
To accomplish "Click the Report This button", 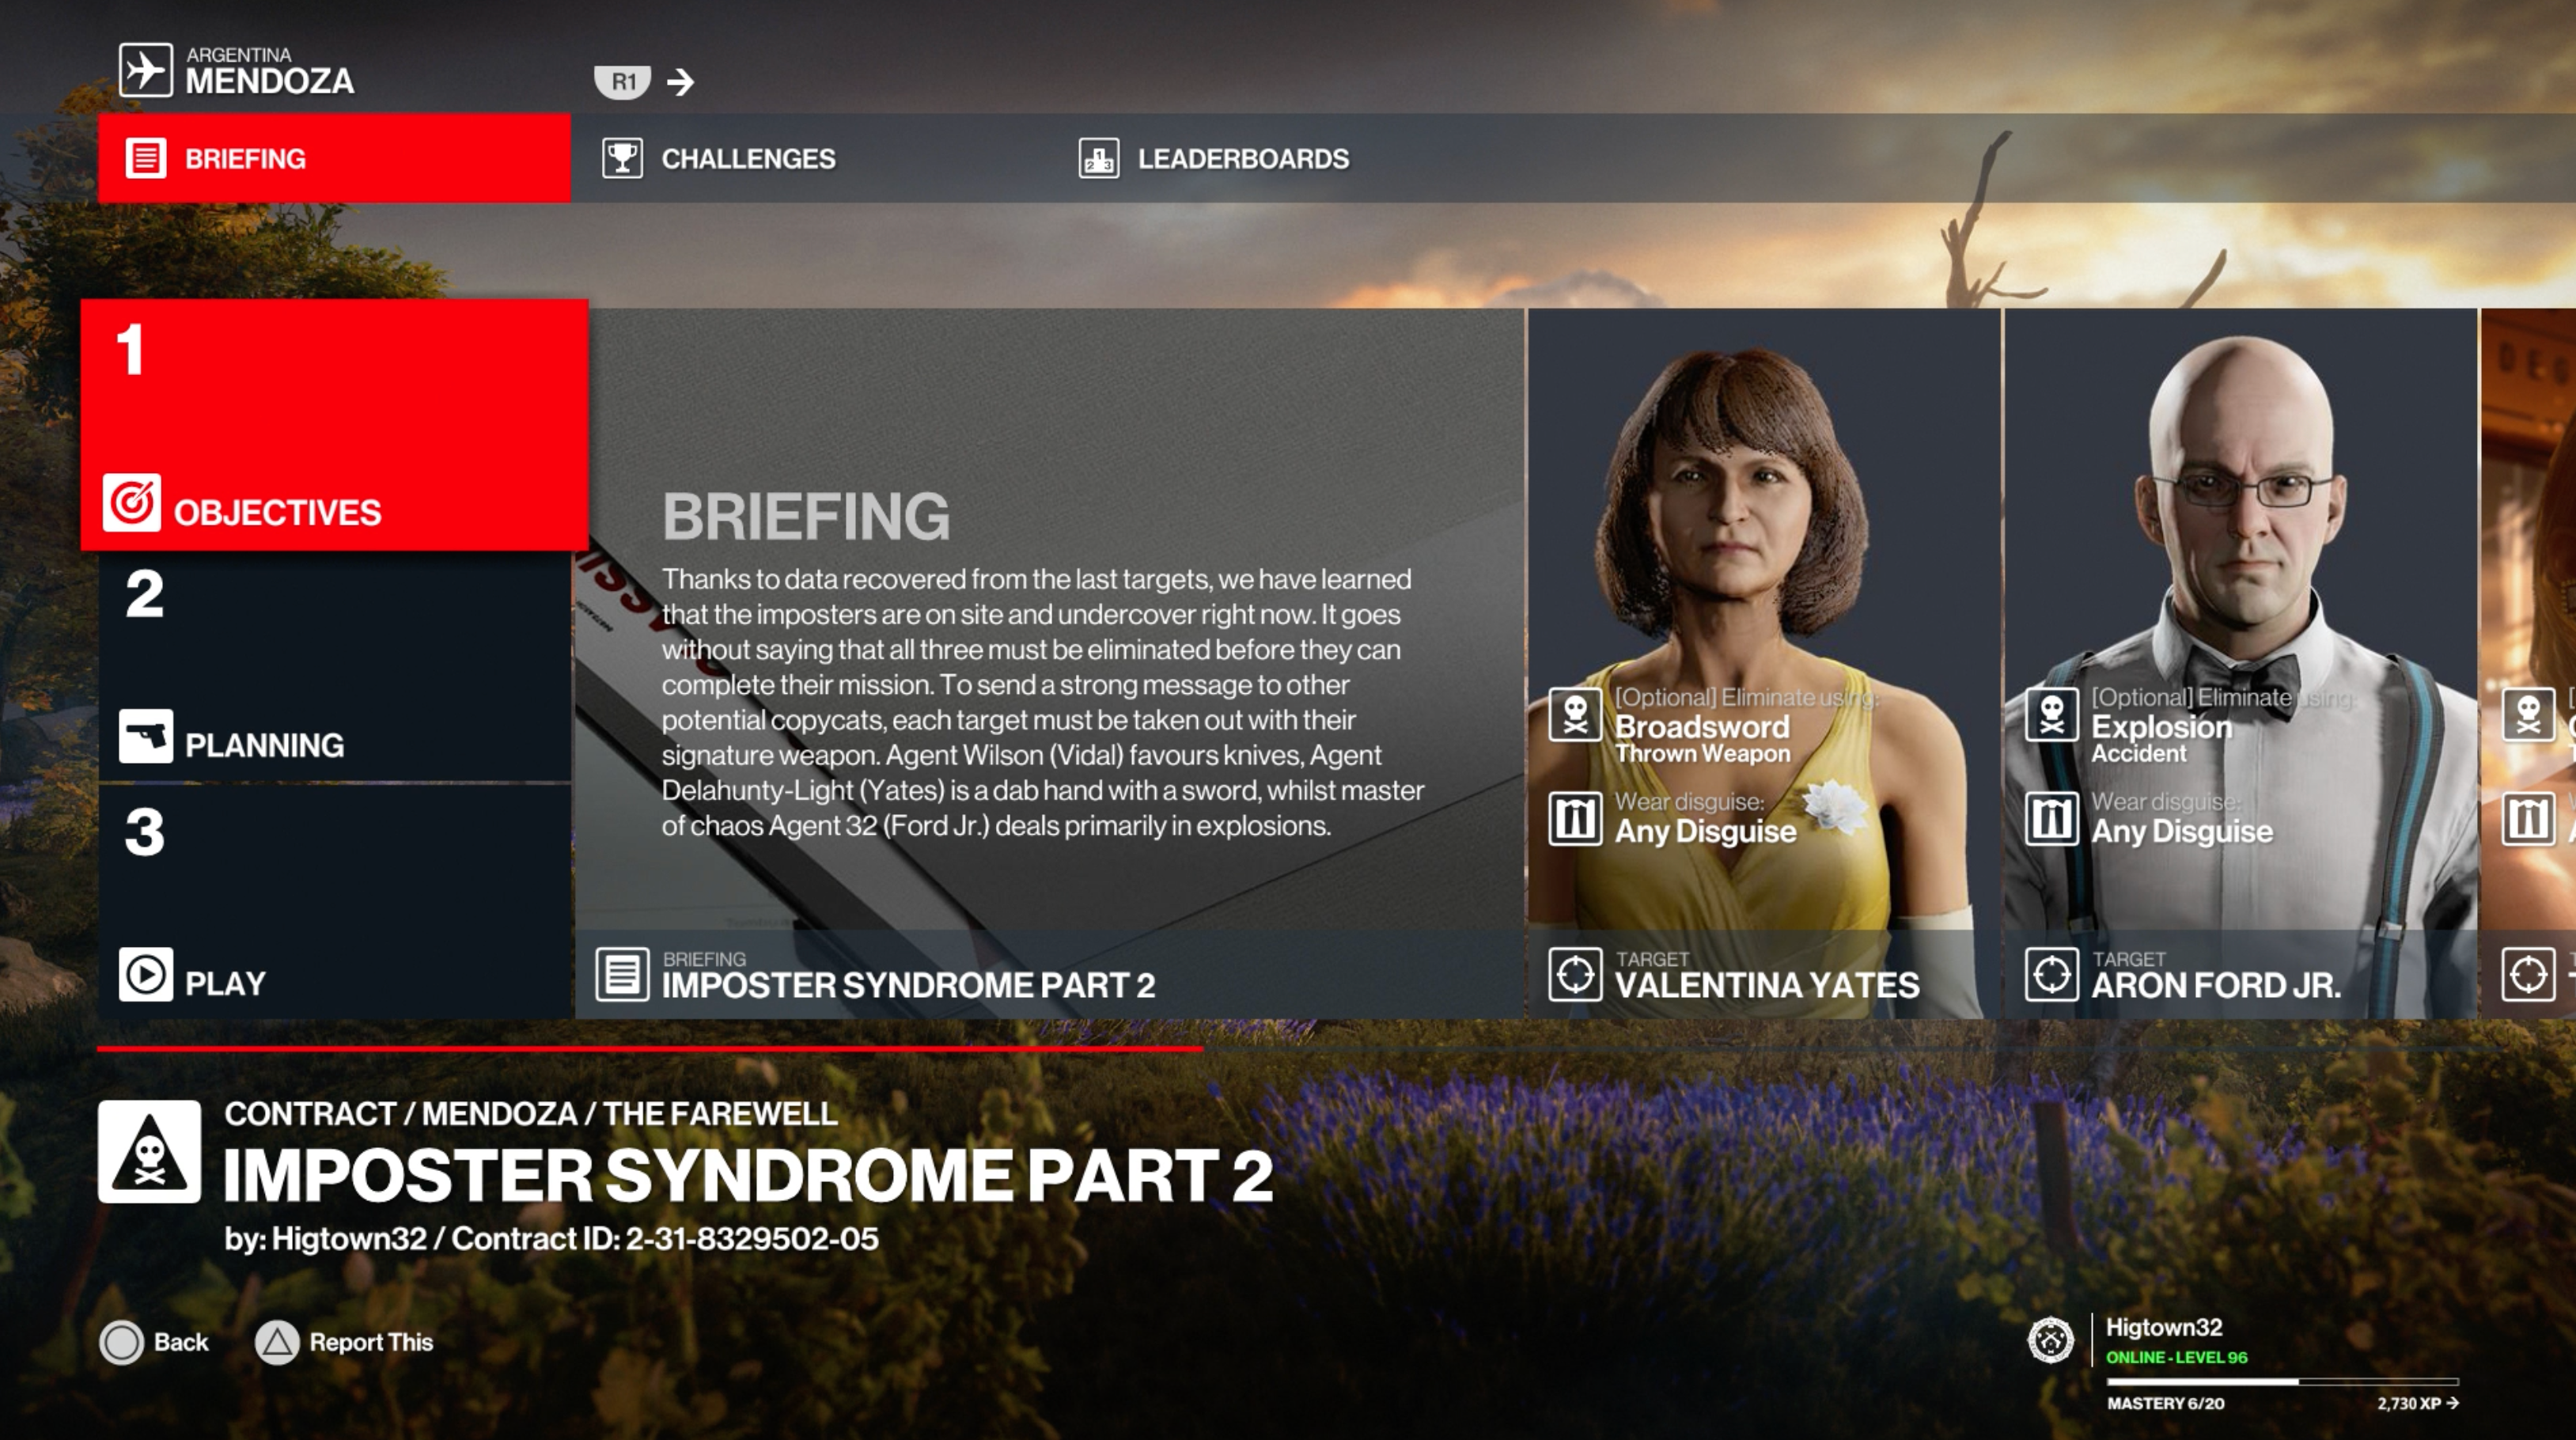I will click(345, 1342).
